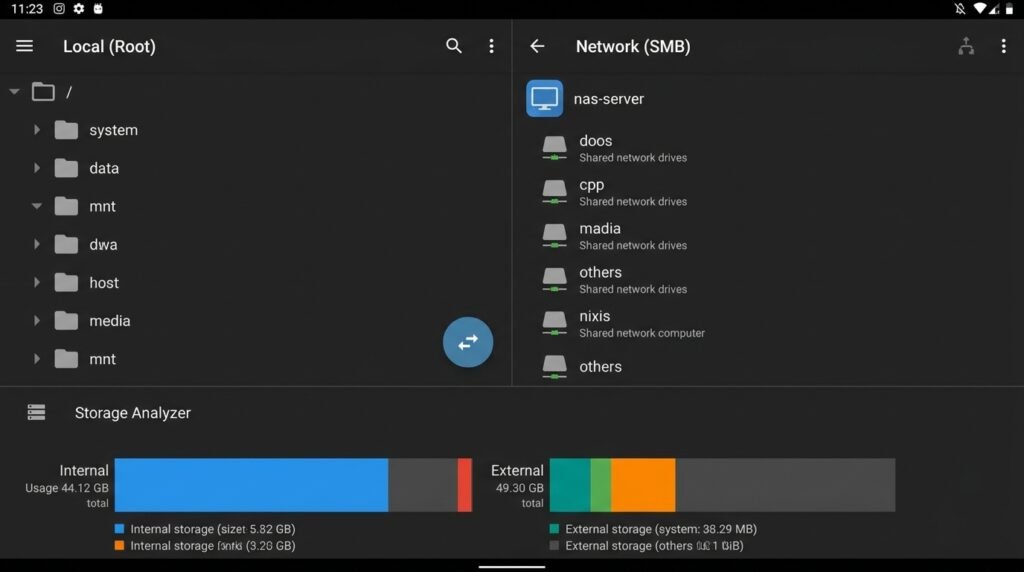Select the root folder icon
The height and width of the screenshot is (572, 1024).
pyautogui.click(x=43, y=92)
